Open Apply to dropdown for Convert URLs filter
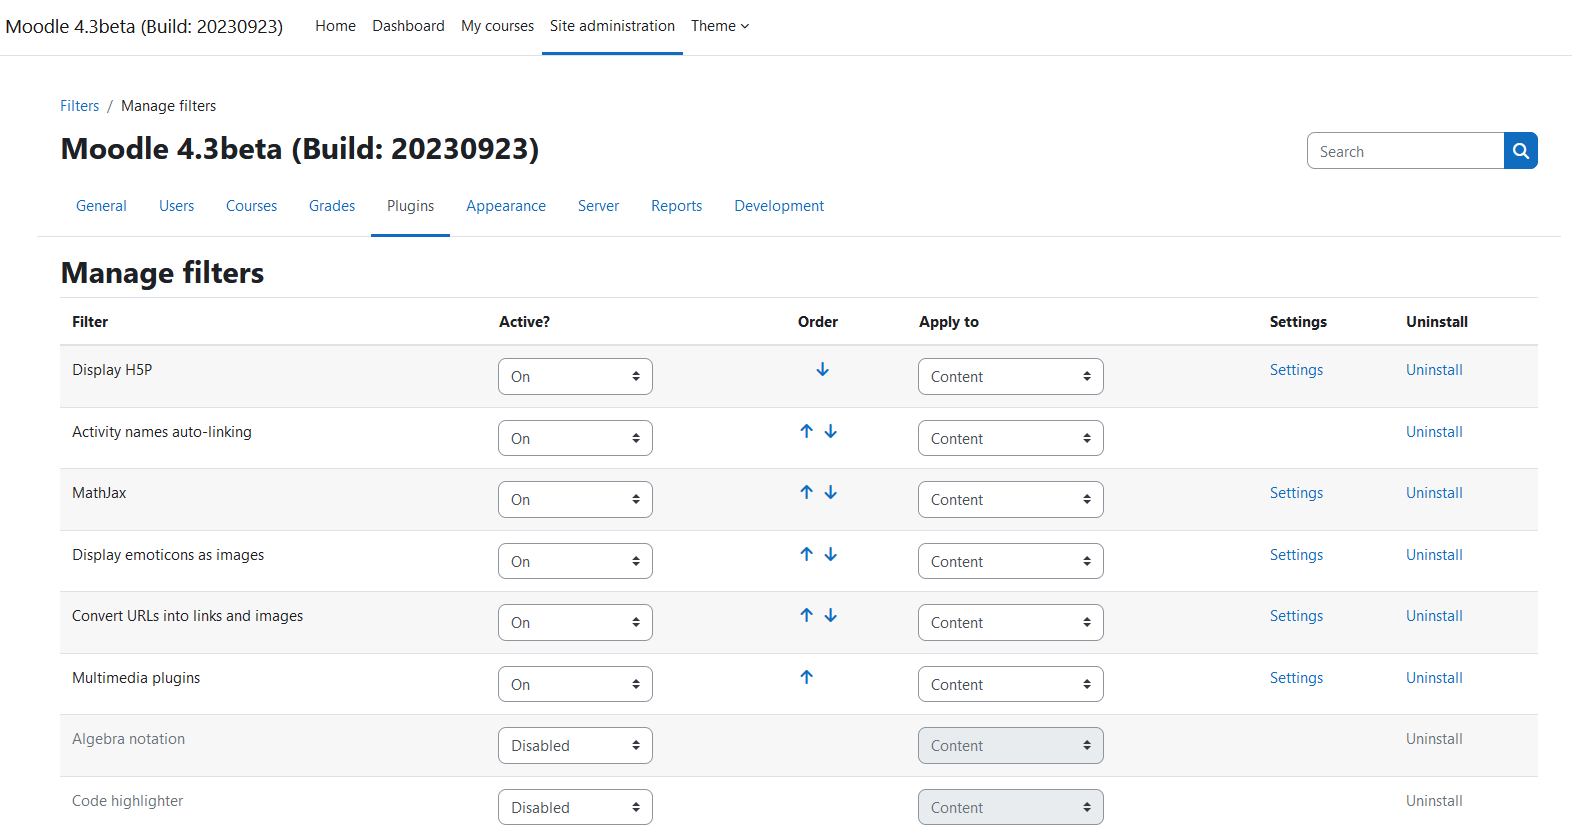The image size is (1572, 831). pyautogui.click(x=1011, y=623)
